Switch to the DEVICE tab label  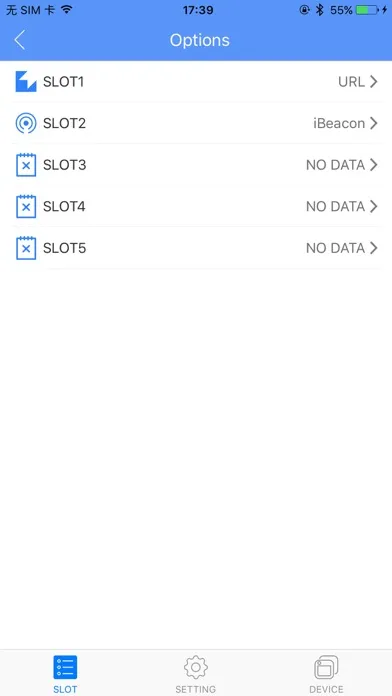[326, 689]
